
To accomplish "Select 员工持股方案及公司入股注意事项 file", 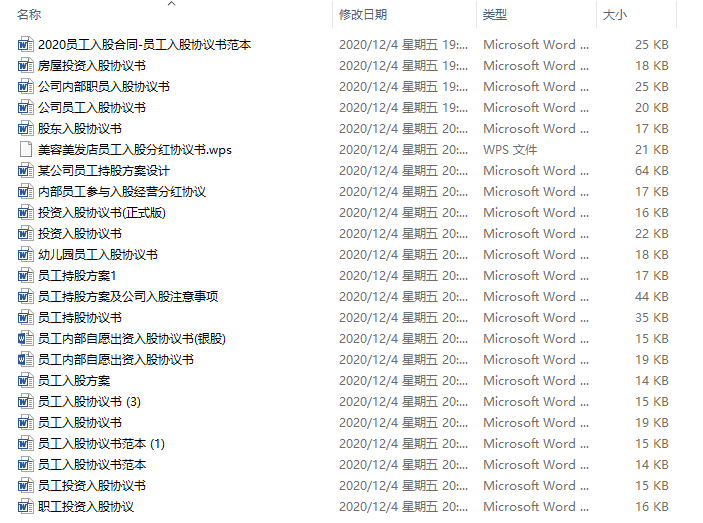I will [128, 297].
